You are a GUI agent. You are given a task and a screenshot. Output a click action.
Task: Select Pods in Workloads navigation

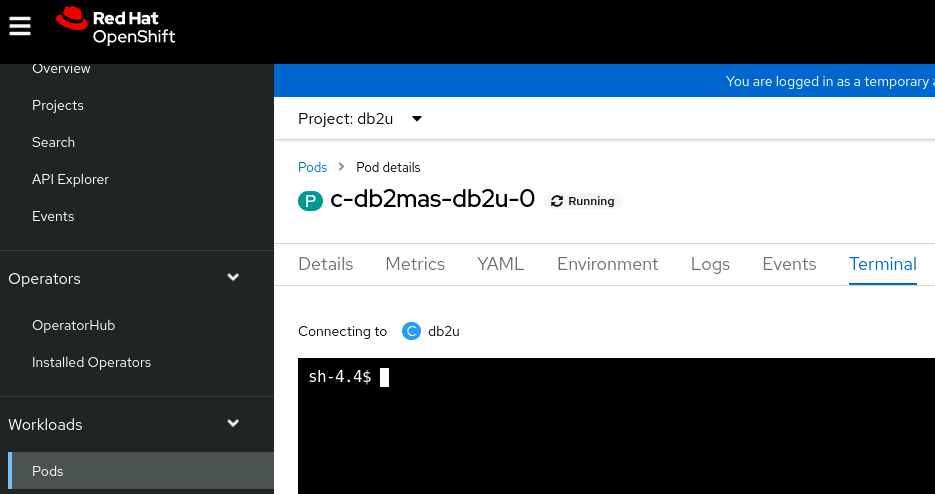point(47,471)
